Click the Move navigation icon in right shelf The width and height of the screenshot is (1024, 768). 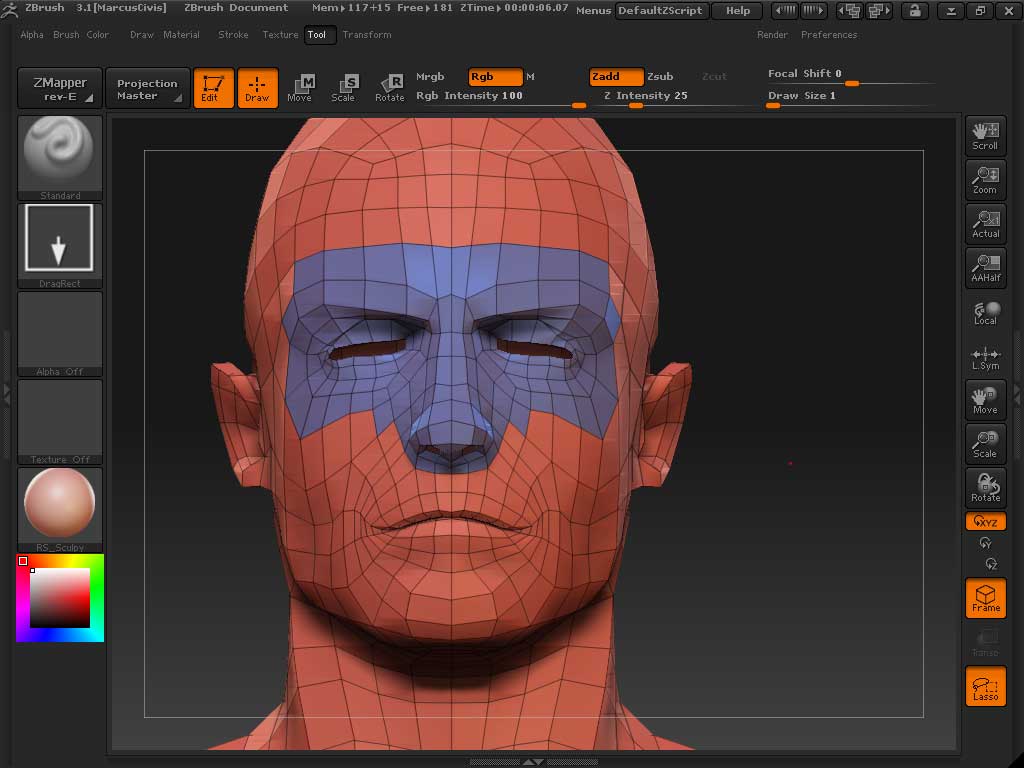tap(985, 400)
